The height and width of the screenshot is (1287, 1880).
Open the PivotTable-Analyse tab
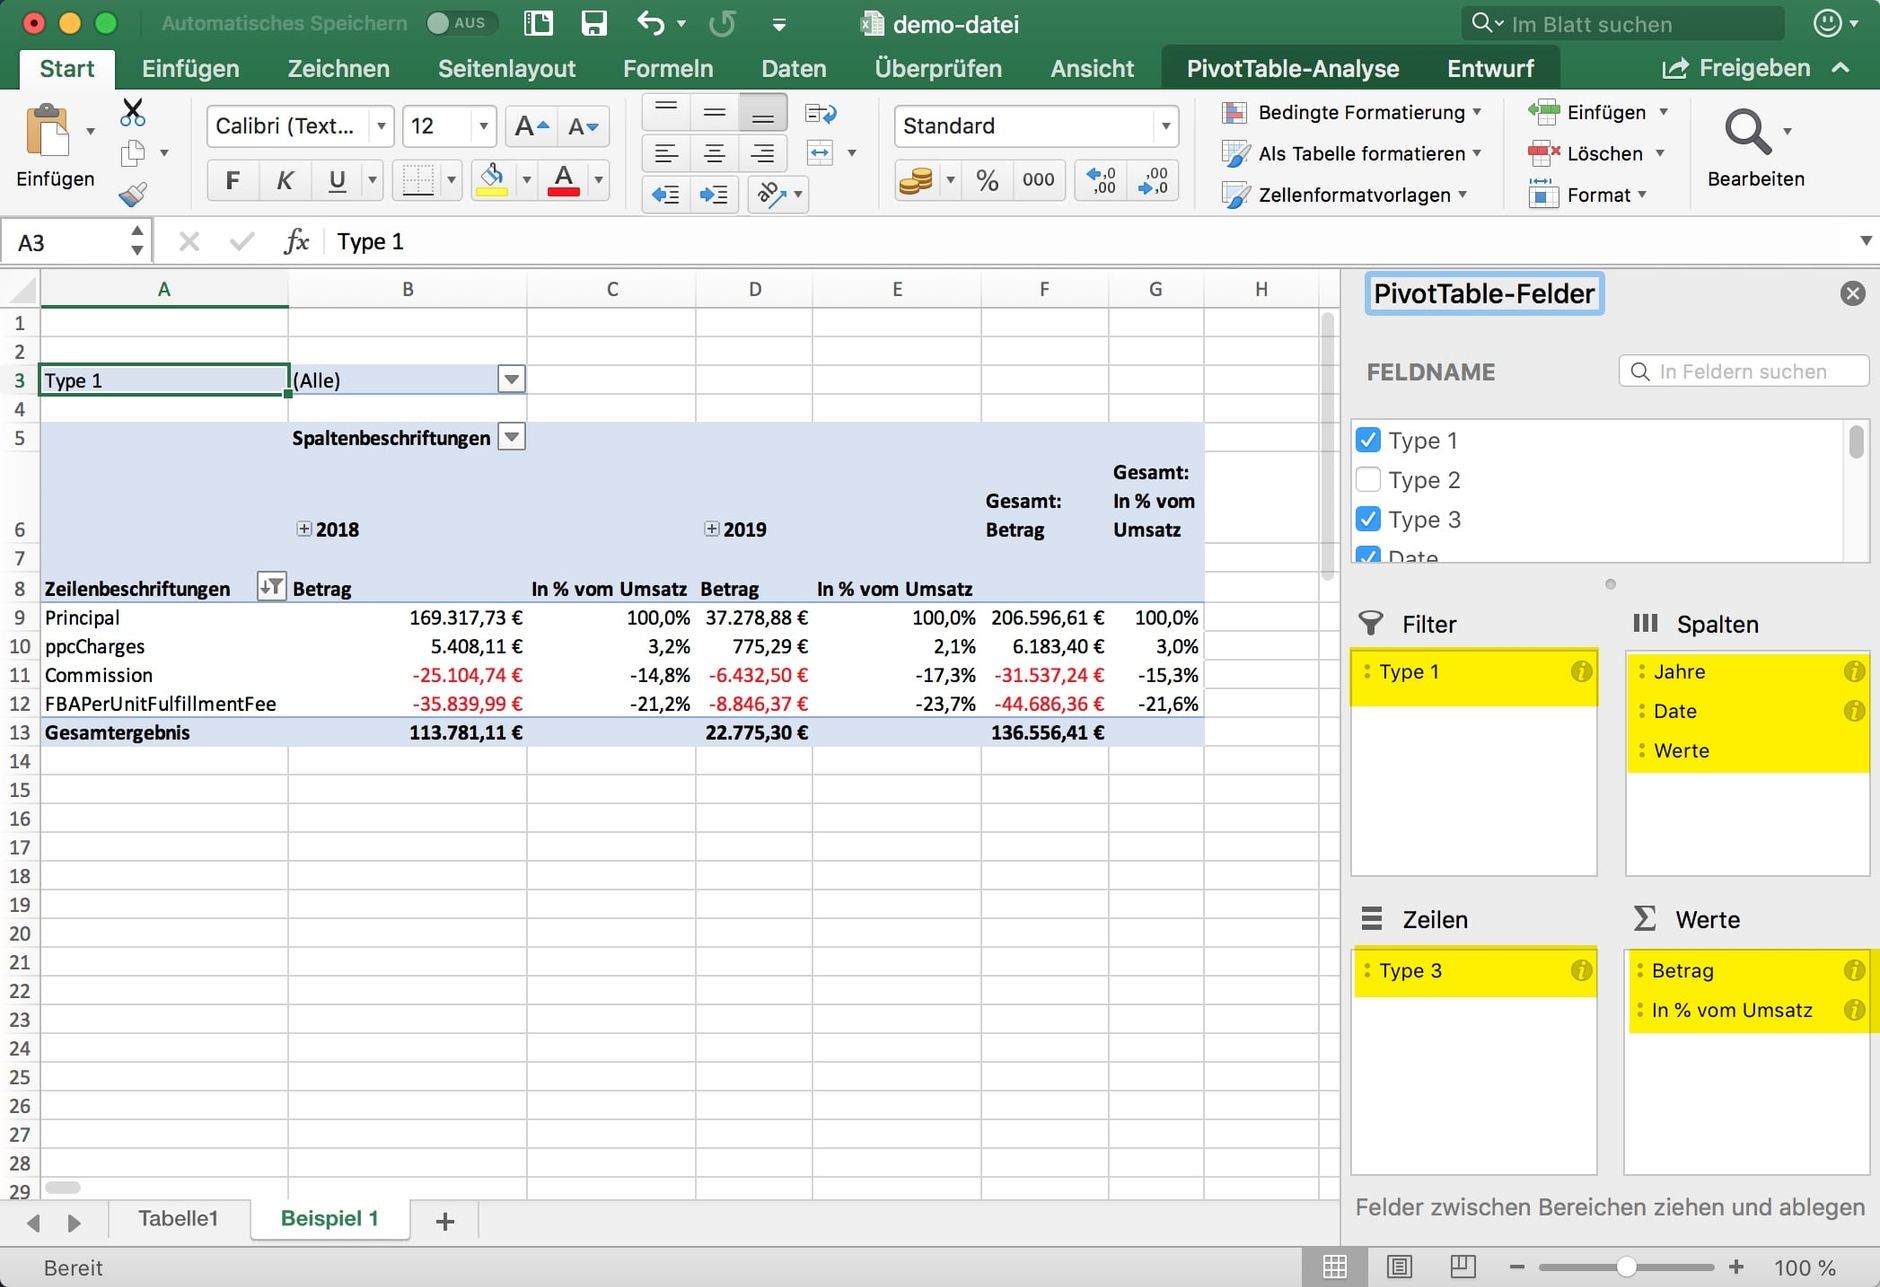click(x=1293, y=68)
